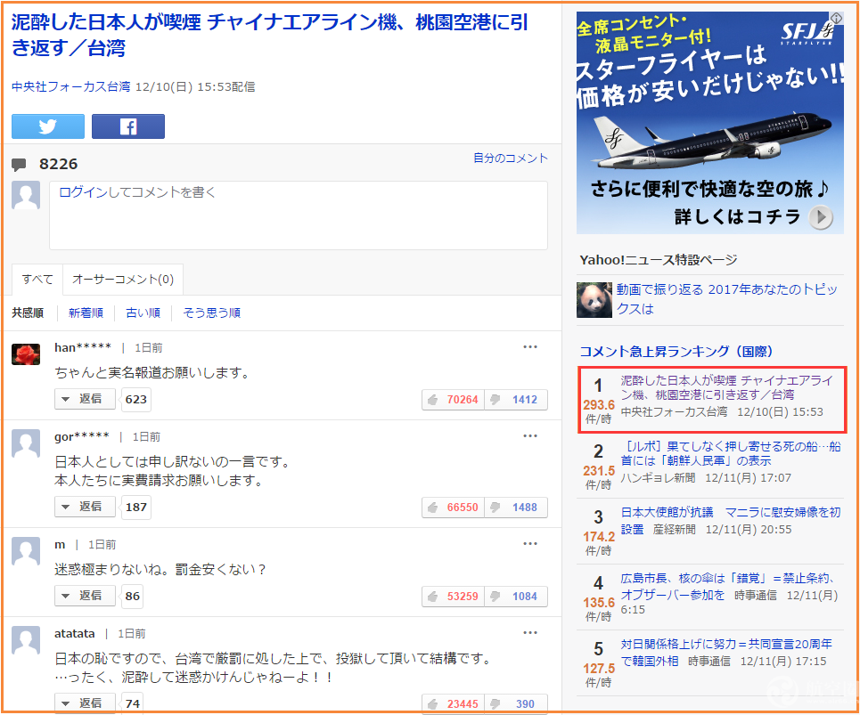Open more options for han***** comment
This screenshot has height=715, width=860.
tap(530, 347)
